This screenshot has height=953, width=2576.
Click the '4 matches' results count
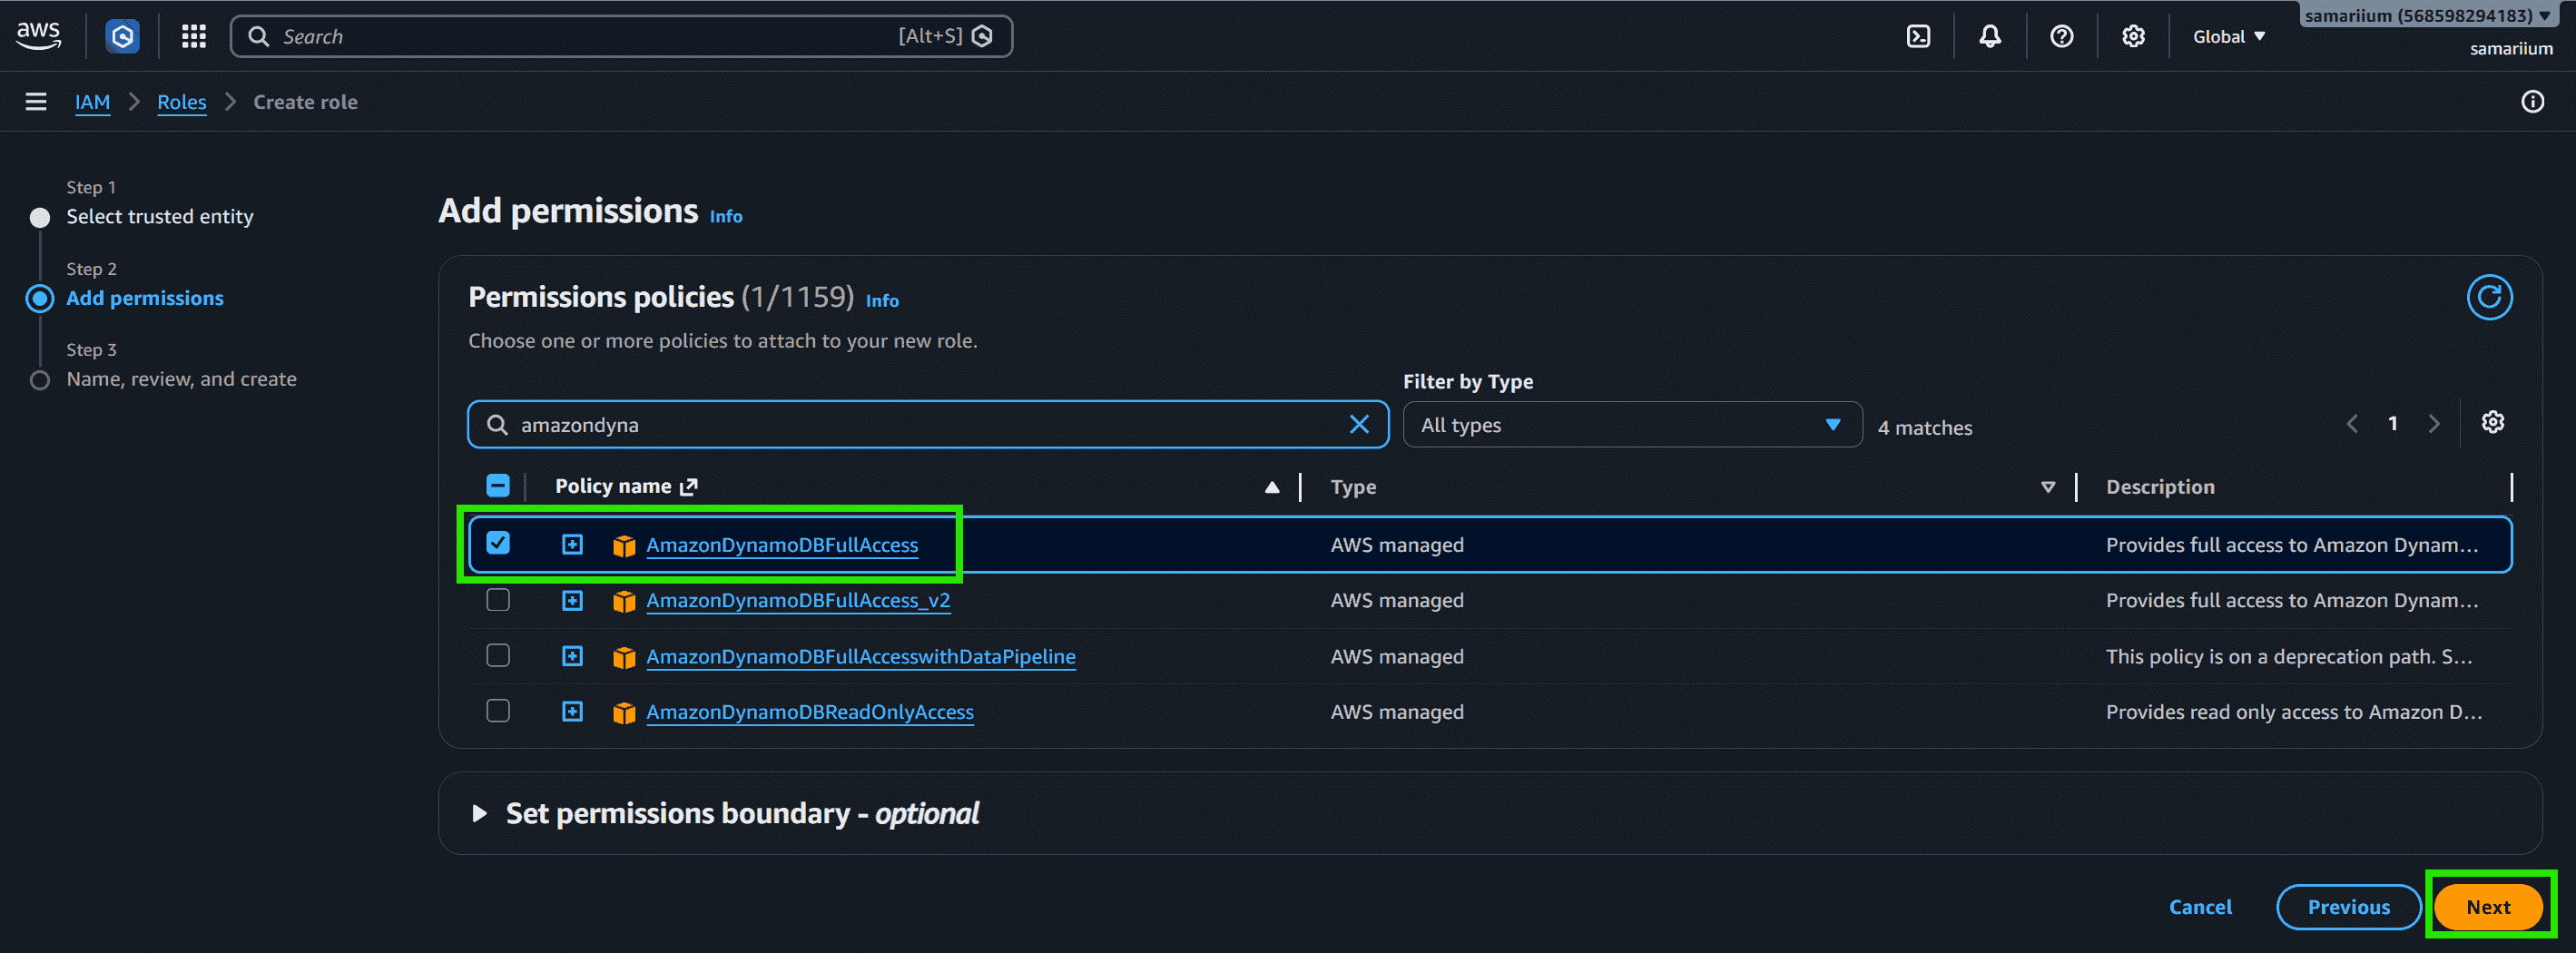click(x=1925, y=428)
